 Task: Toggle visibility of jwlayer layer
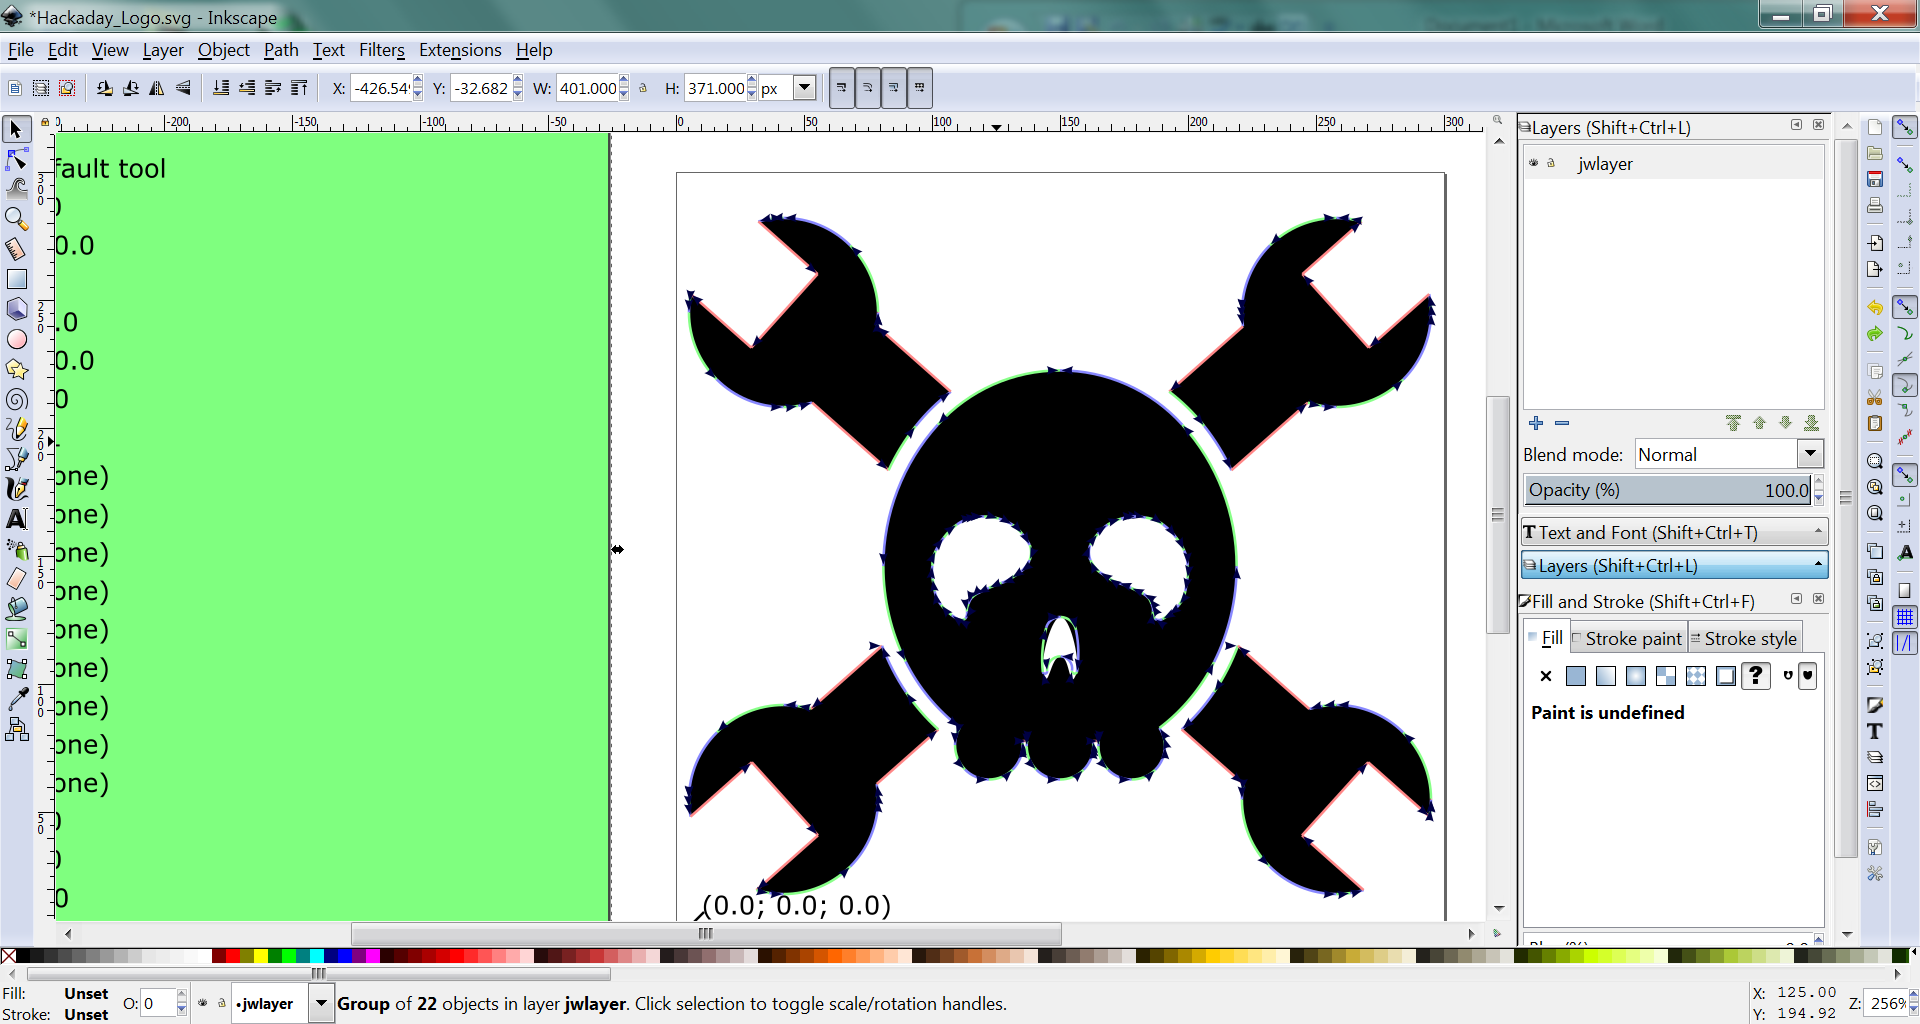(1533, 163)
